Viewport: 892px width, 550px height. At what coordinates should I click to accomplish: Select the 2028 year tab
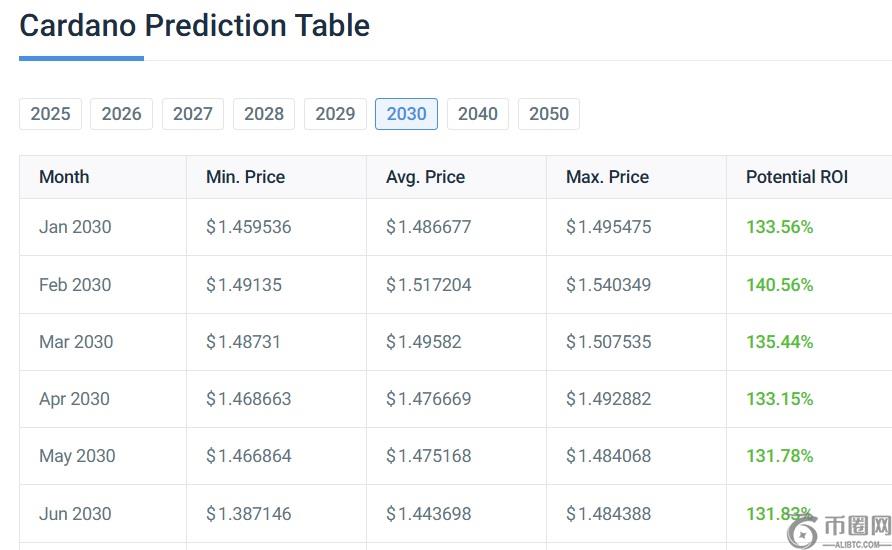click(264, 114)
